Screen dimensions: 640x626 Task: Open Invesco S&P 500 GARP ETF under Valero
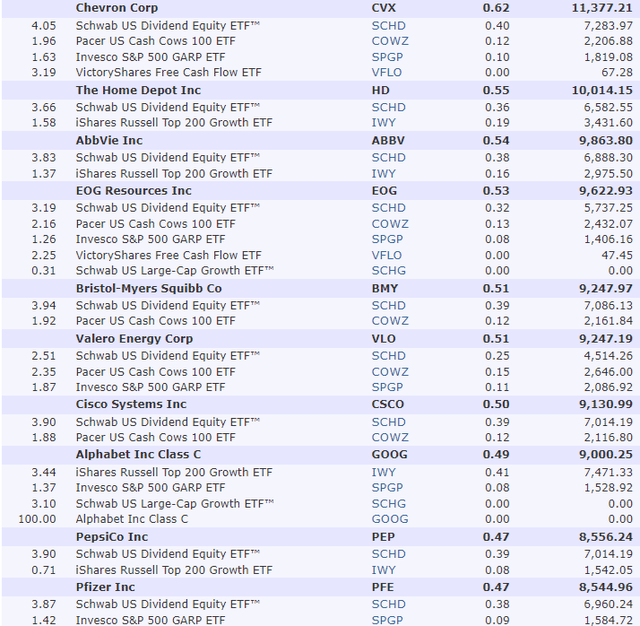pos(150,387)
